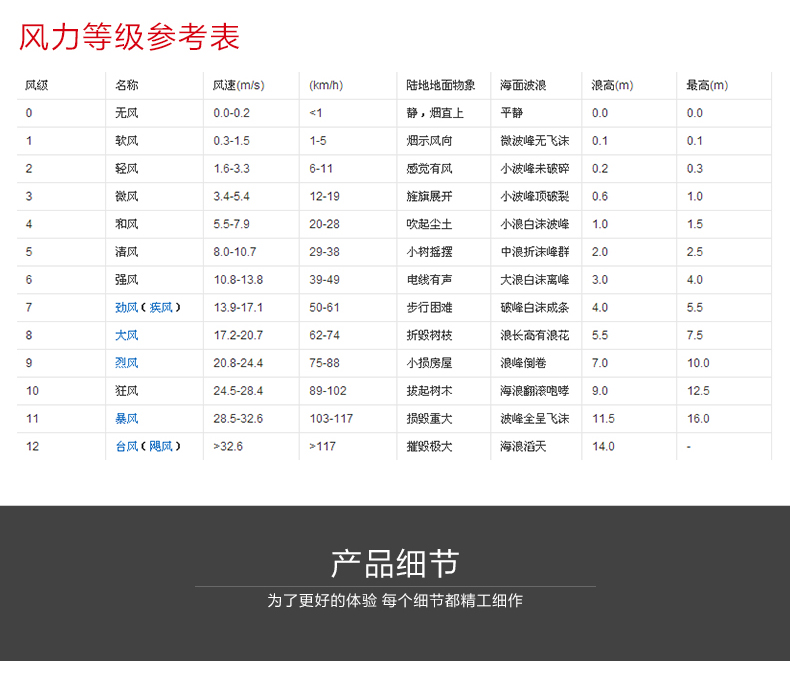Select the 吹起尘土 land description cell
Screen dimensions: 790x686
(x=429, y=224)
